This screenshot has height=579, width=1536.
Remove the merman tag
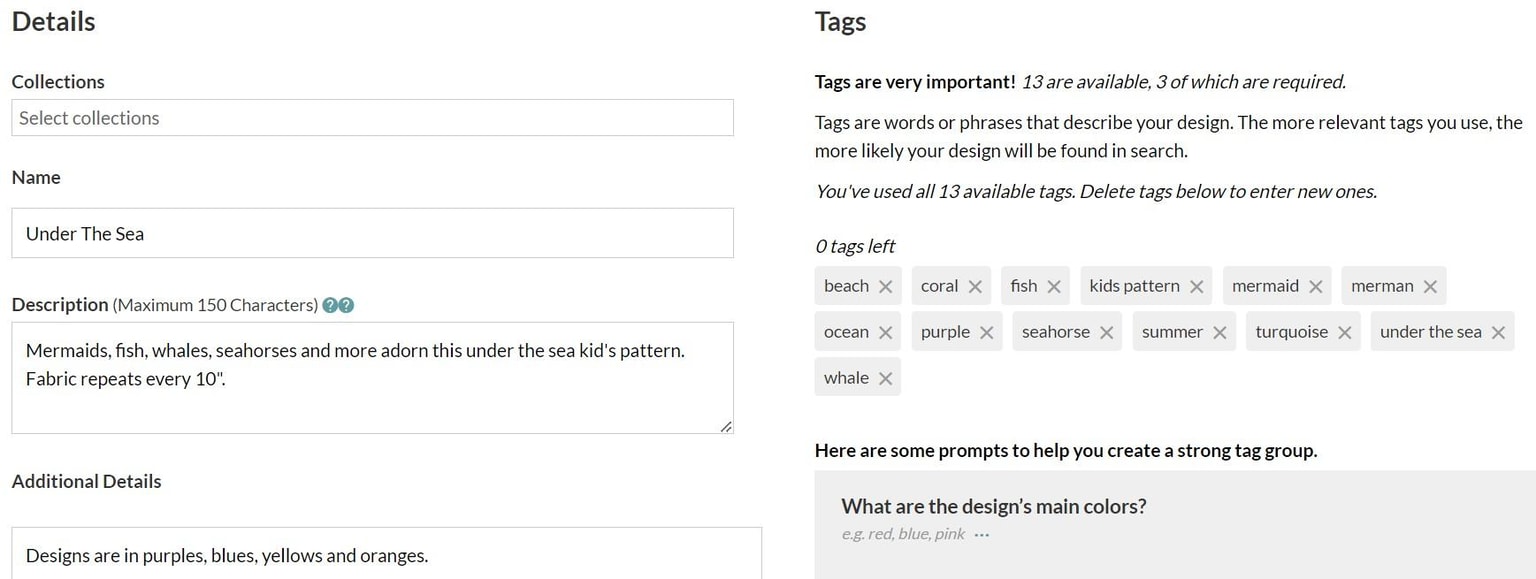click(1430, 286)
